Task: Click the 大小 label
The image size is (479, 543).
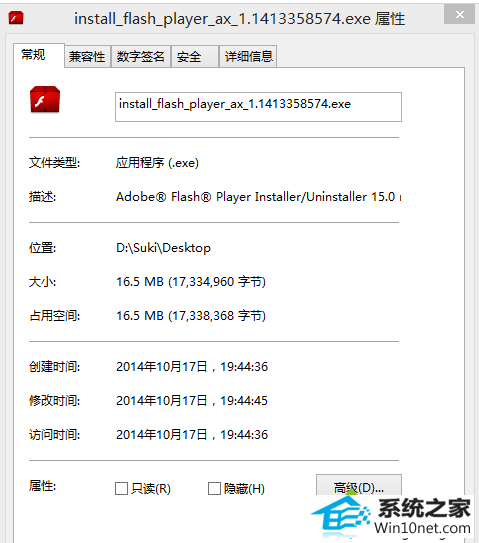Action: point(43,282)
